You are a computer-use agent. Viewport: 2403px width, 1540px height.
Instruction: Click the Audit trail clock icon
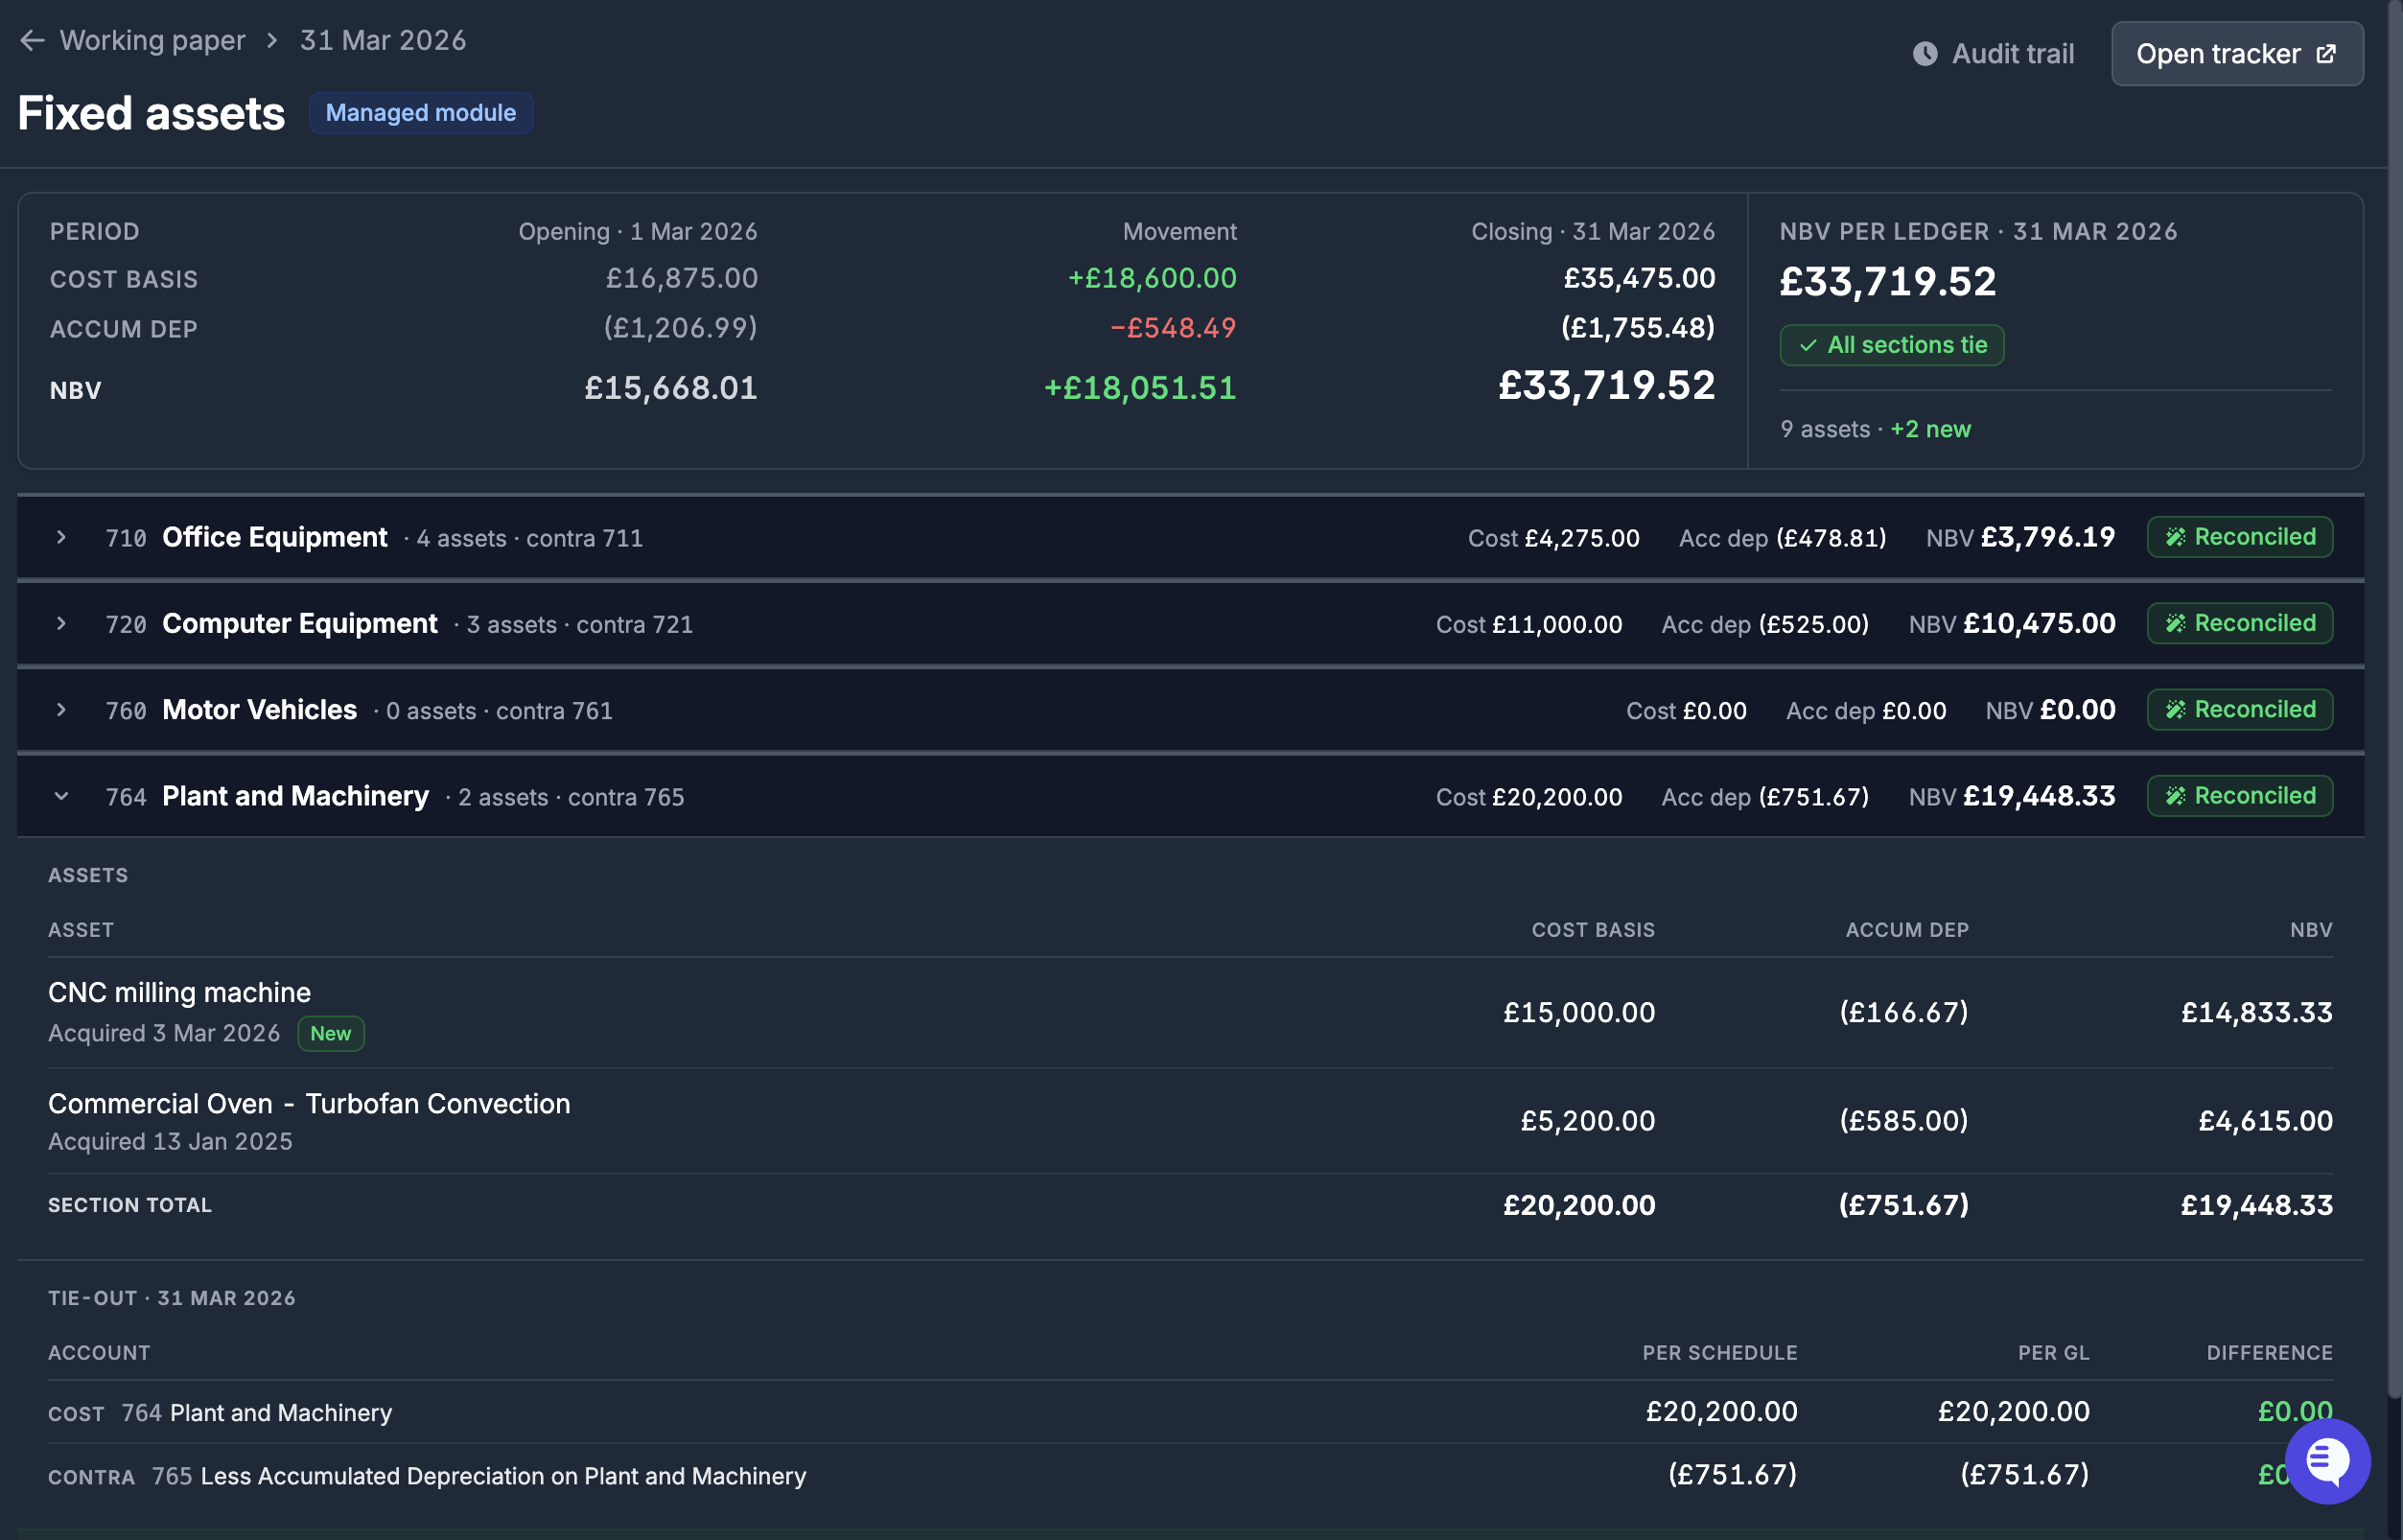[1925, 54]
